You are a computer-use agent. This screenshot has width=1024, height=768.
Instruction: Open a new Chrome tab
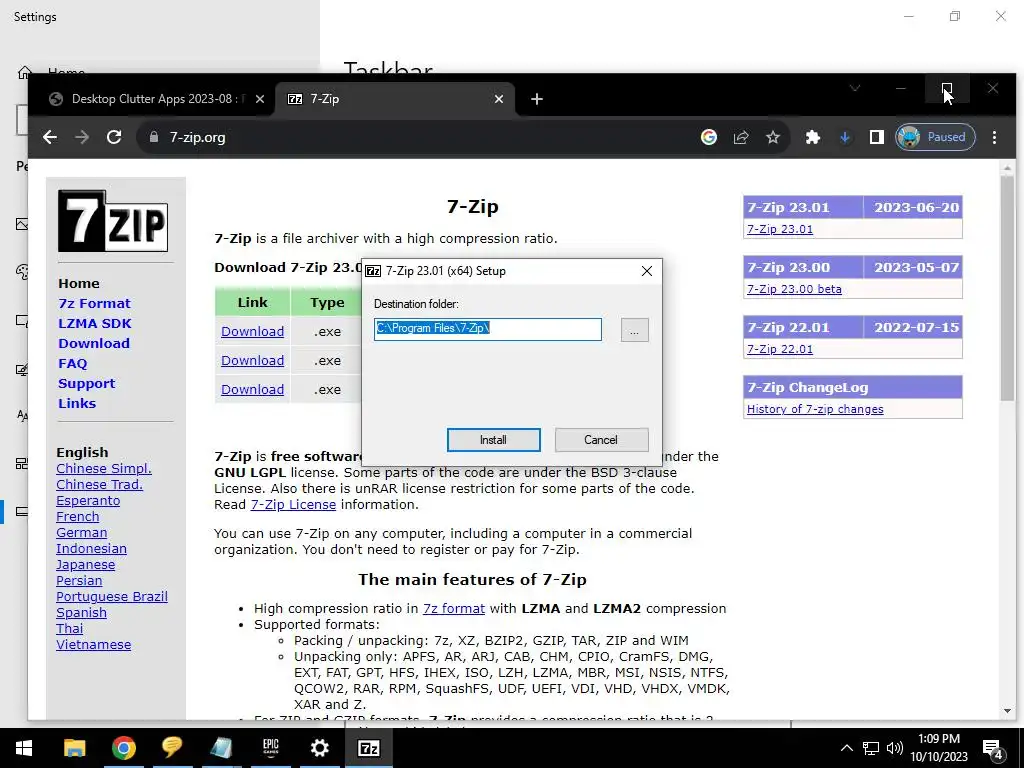(x=537, y=99)
